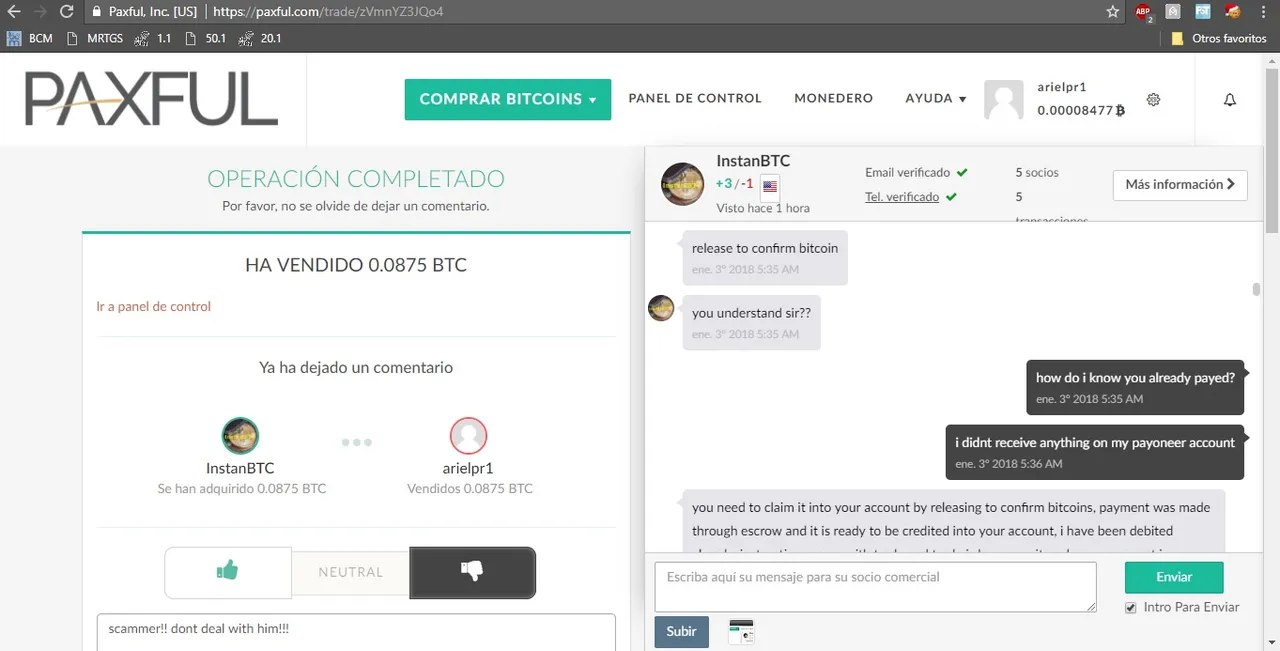Open Otros favoritos bookmarks folder
The width and height of the screenshot is (1280, 651).
(1219, 38)
